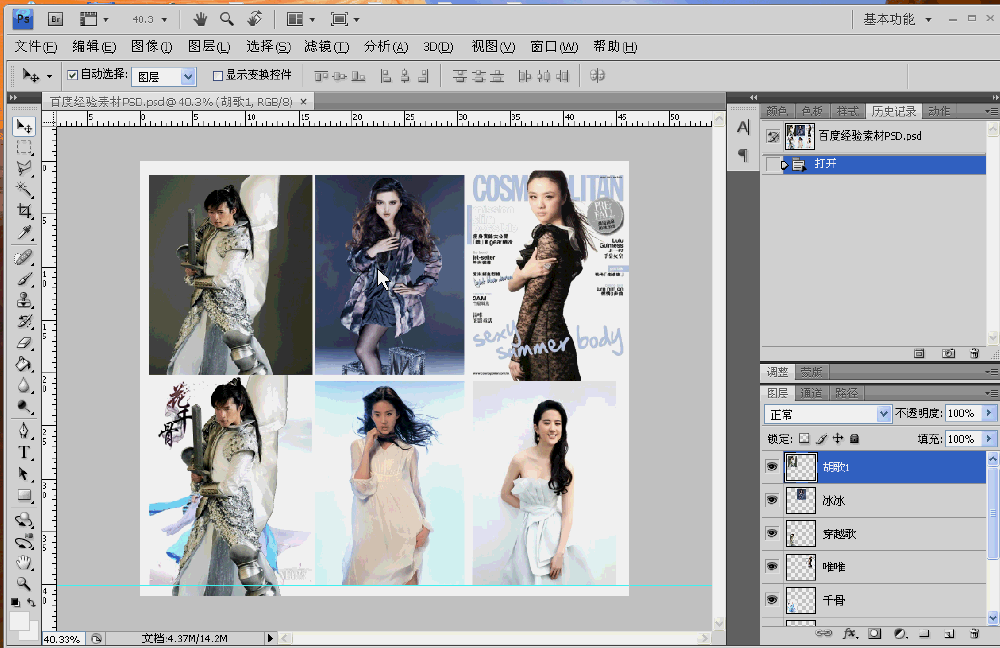
Task: Hide the 穿越歌 layer
Action: point(772,533)
